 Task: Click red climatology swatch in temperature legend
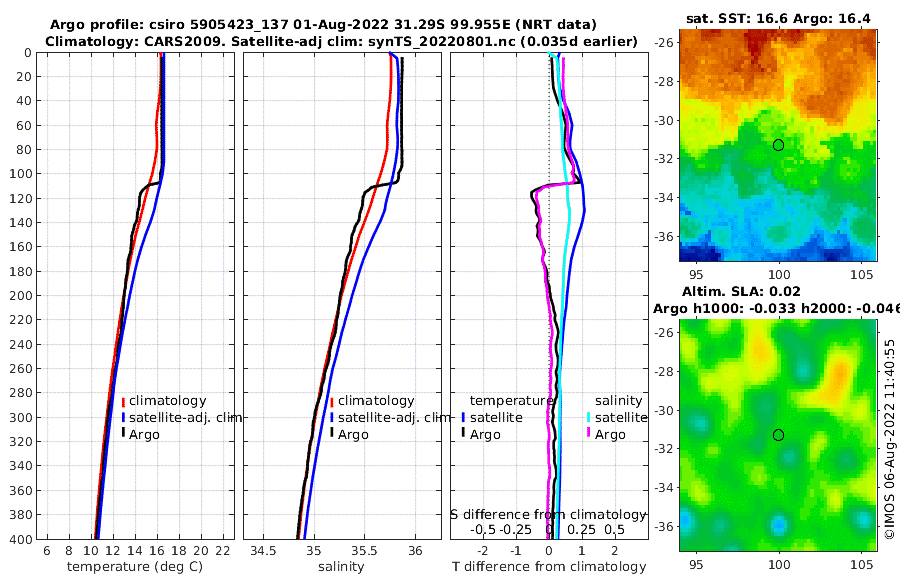point(123,401)
